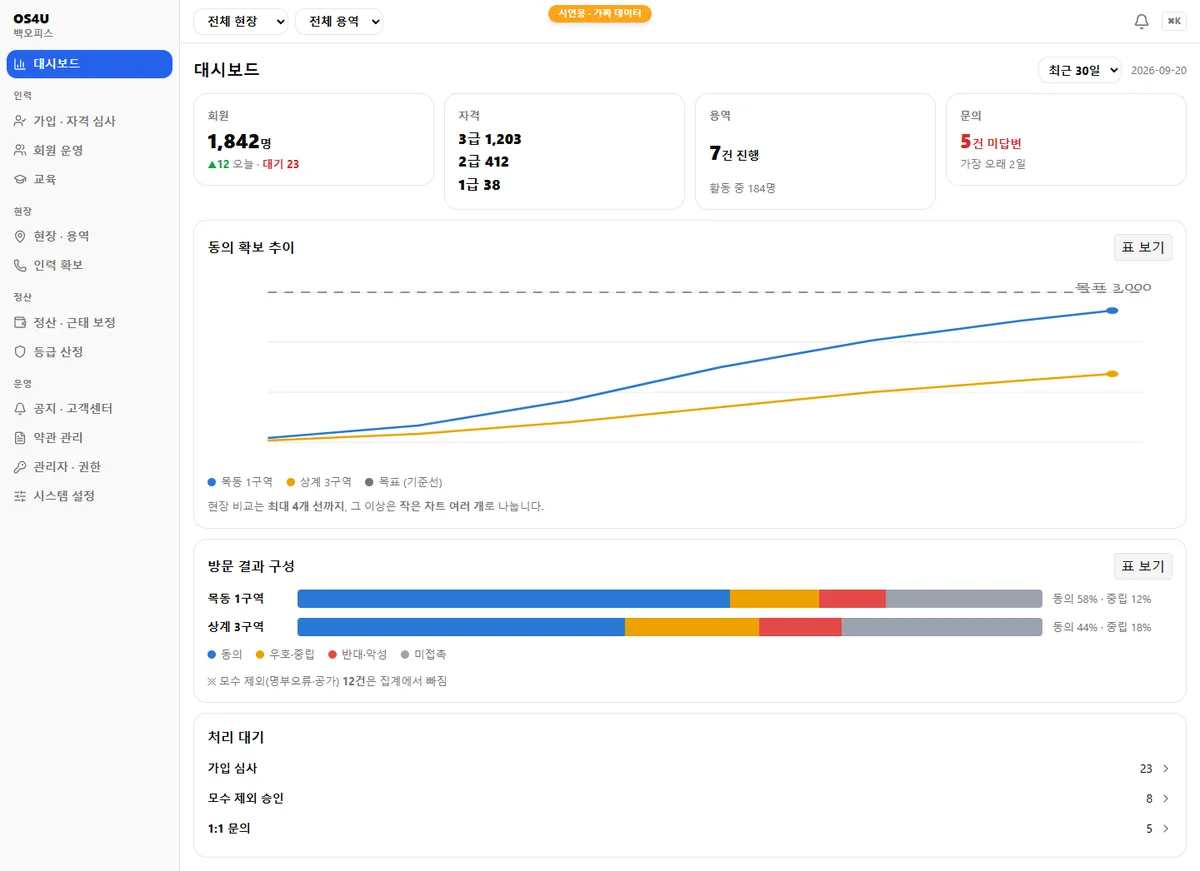This screenshot has width=1200, height=871.
Task: Open 등급 산정 menu item
Action: point(90,352)
